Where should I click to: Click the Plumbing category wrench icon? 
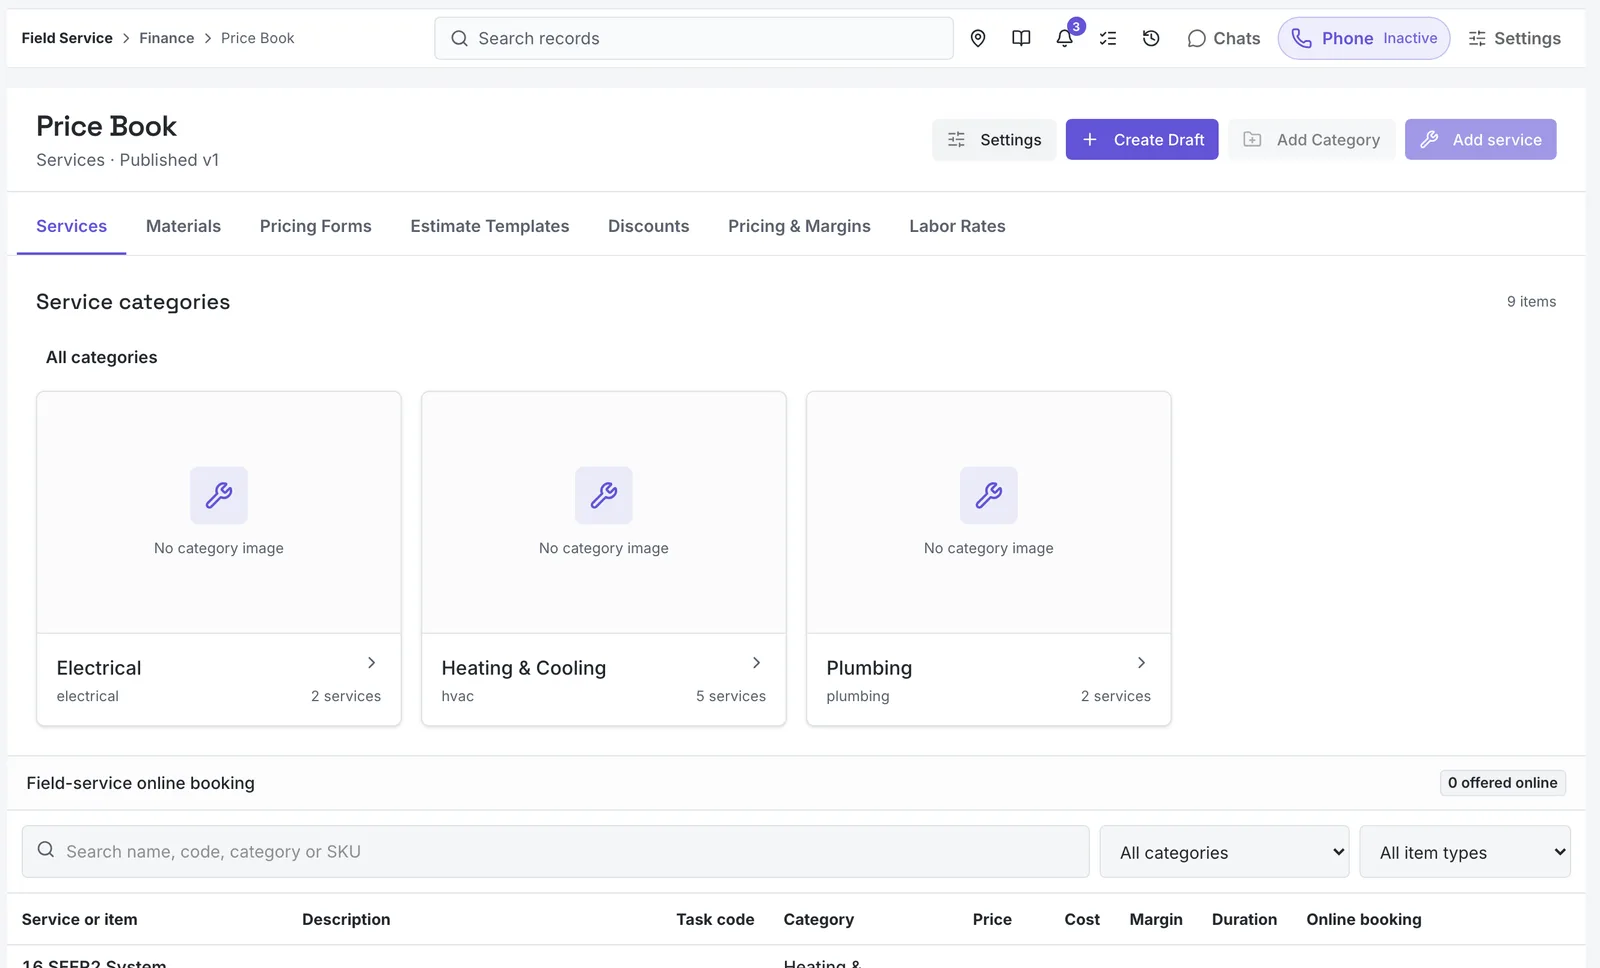[x=989, y=495]
